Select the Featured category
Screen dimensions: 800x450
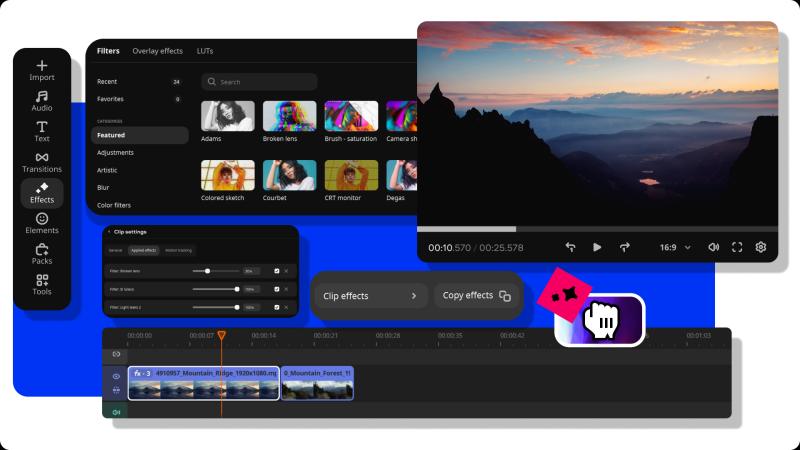[x=140, y=135]
